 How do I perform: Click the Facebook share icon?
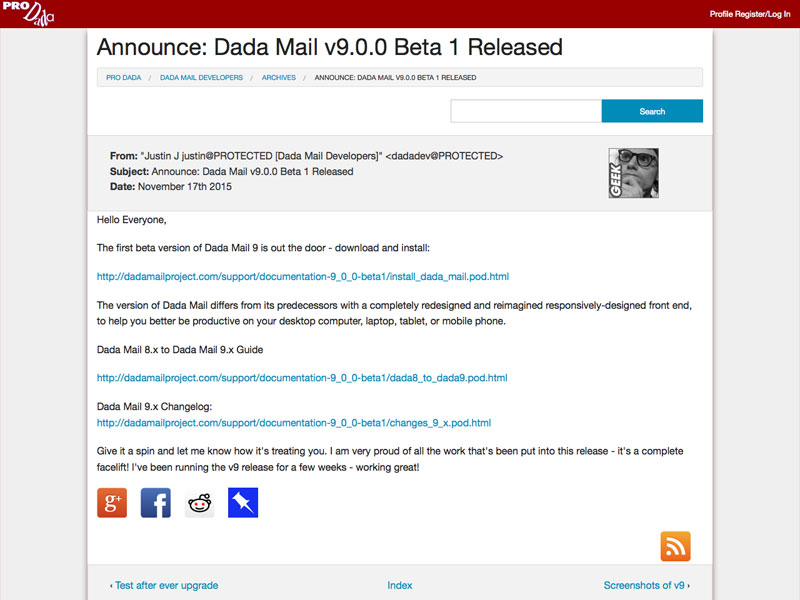pyautogui.click(x=156, y=502)
